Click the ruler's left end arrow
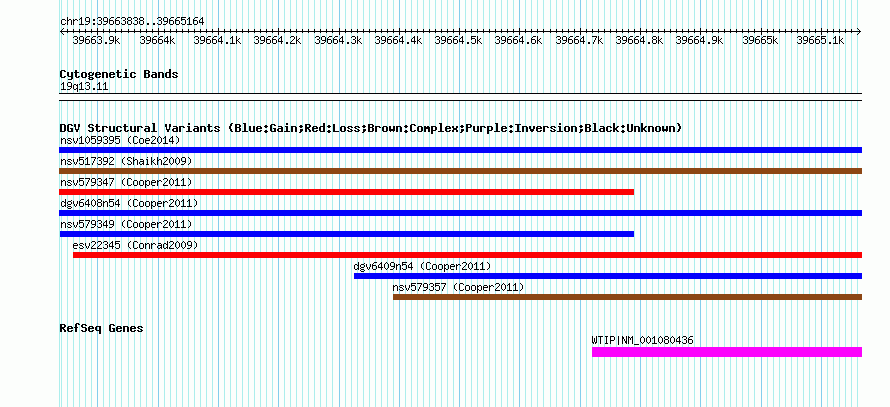890x407 pixels. (62, 32)
